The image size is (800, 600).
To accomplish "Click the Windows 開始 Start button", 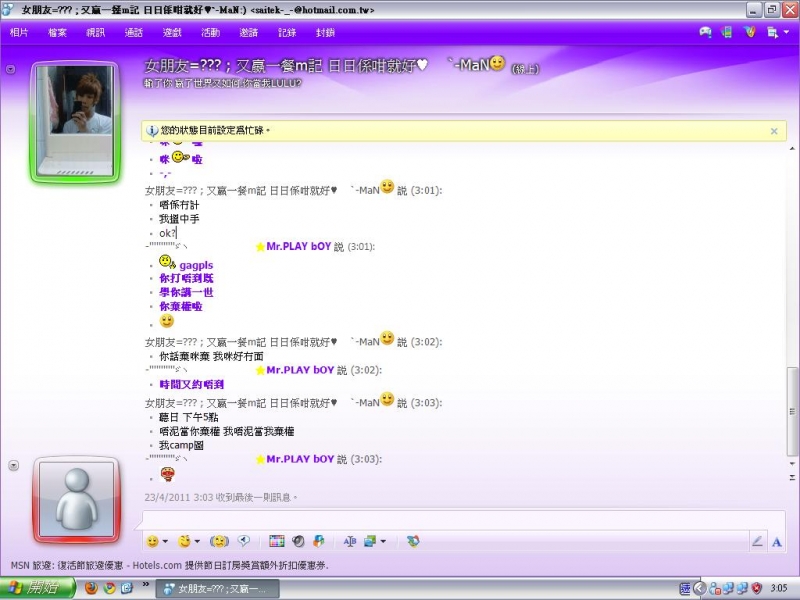I will point(38,588).
